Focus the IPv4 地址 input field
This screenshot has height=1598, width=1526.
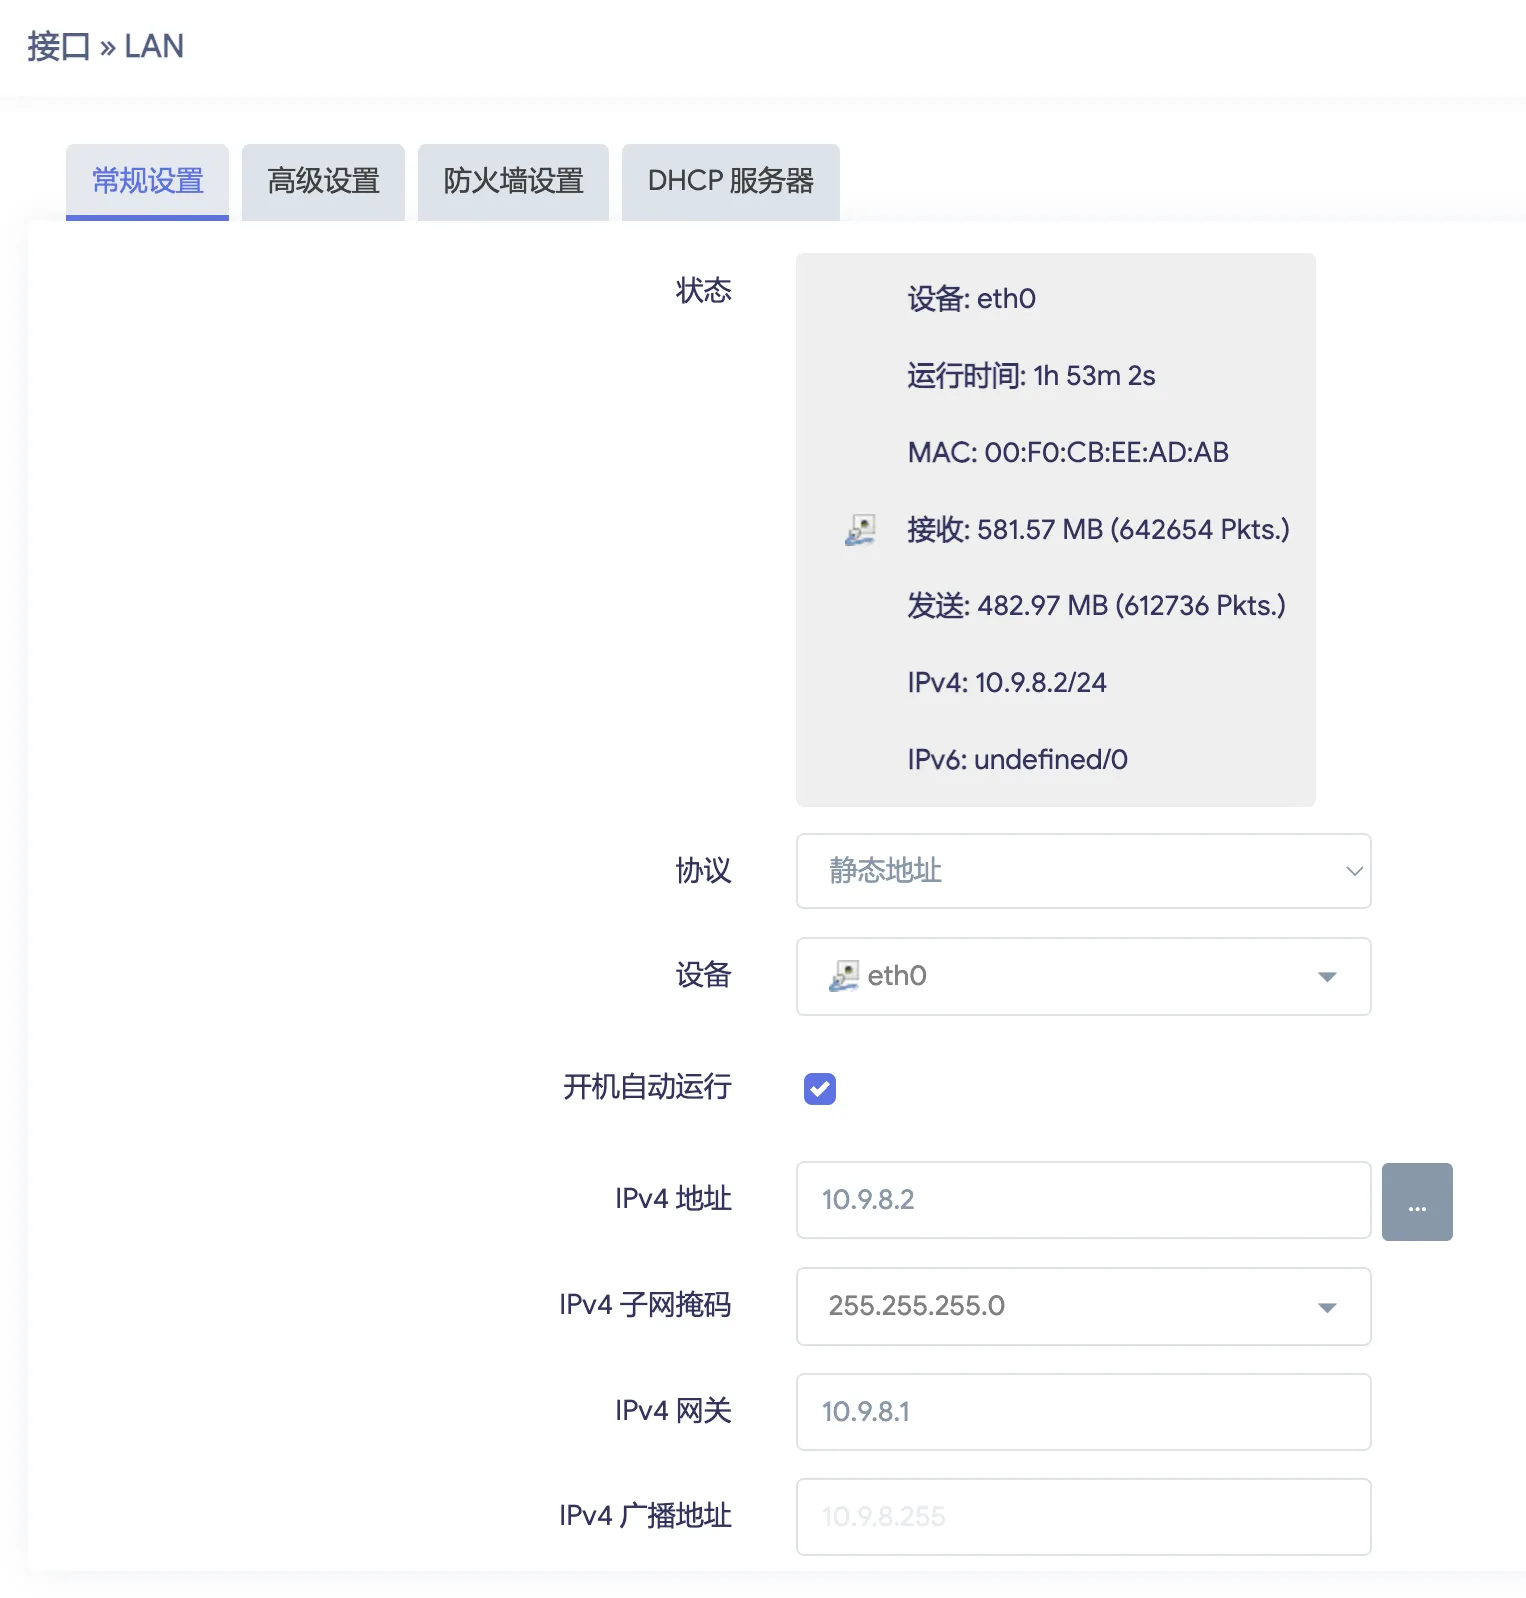(1083, 1200)
